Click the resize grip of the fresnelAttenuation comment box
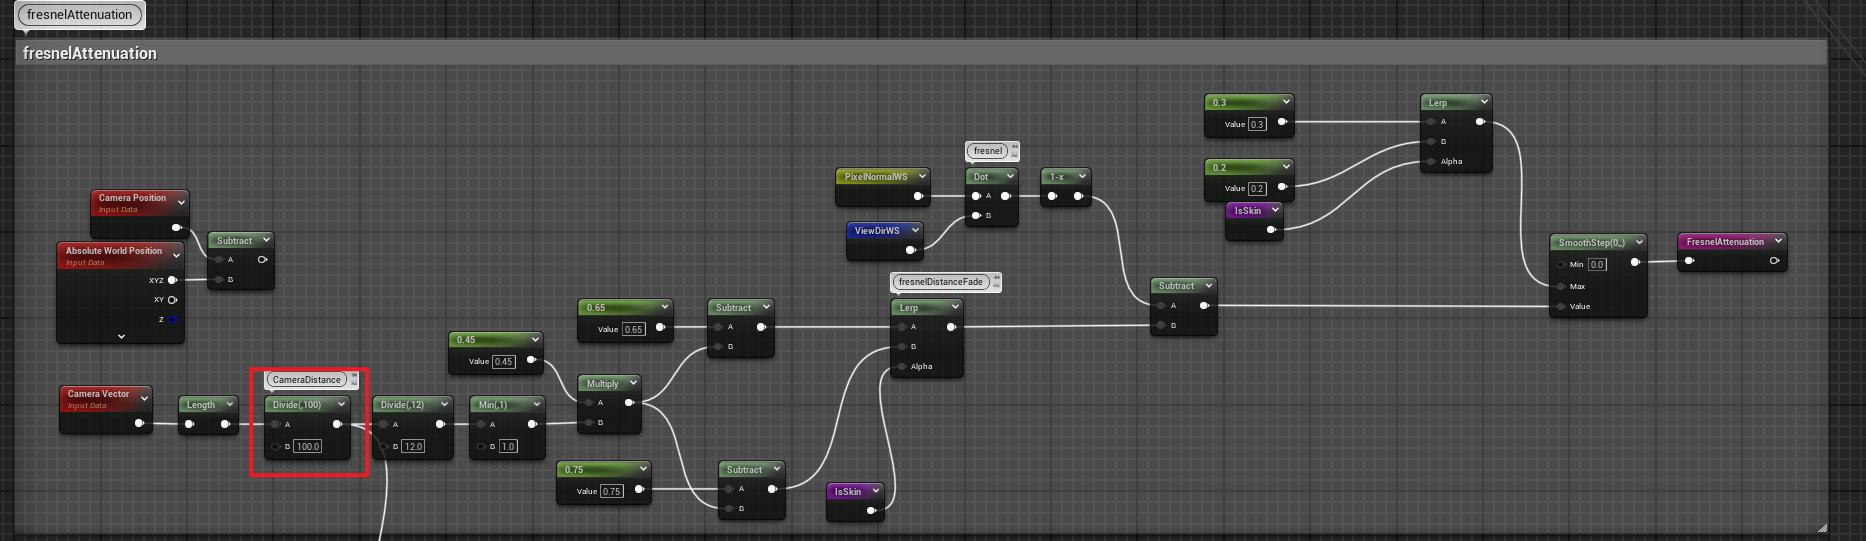This screenshot has height=541, width=1866. coord(1821,527)
